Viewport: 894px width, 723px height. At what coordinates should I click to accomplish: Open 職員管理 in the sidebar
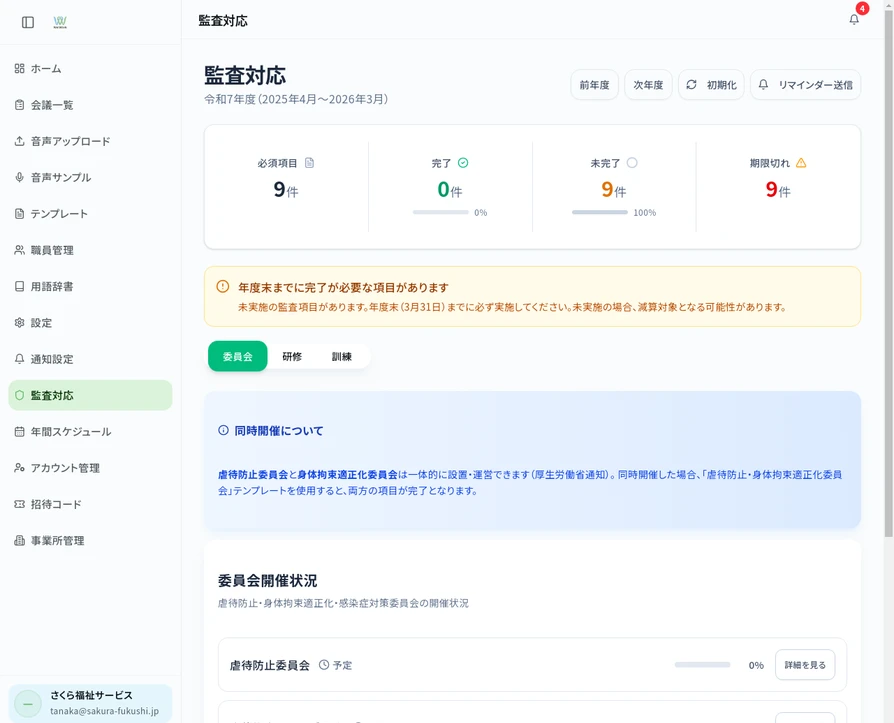click(90, 250)
